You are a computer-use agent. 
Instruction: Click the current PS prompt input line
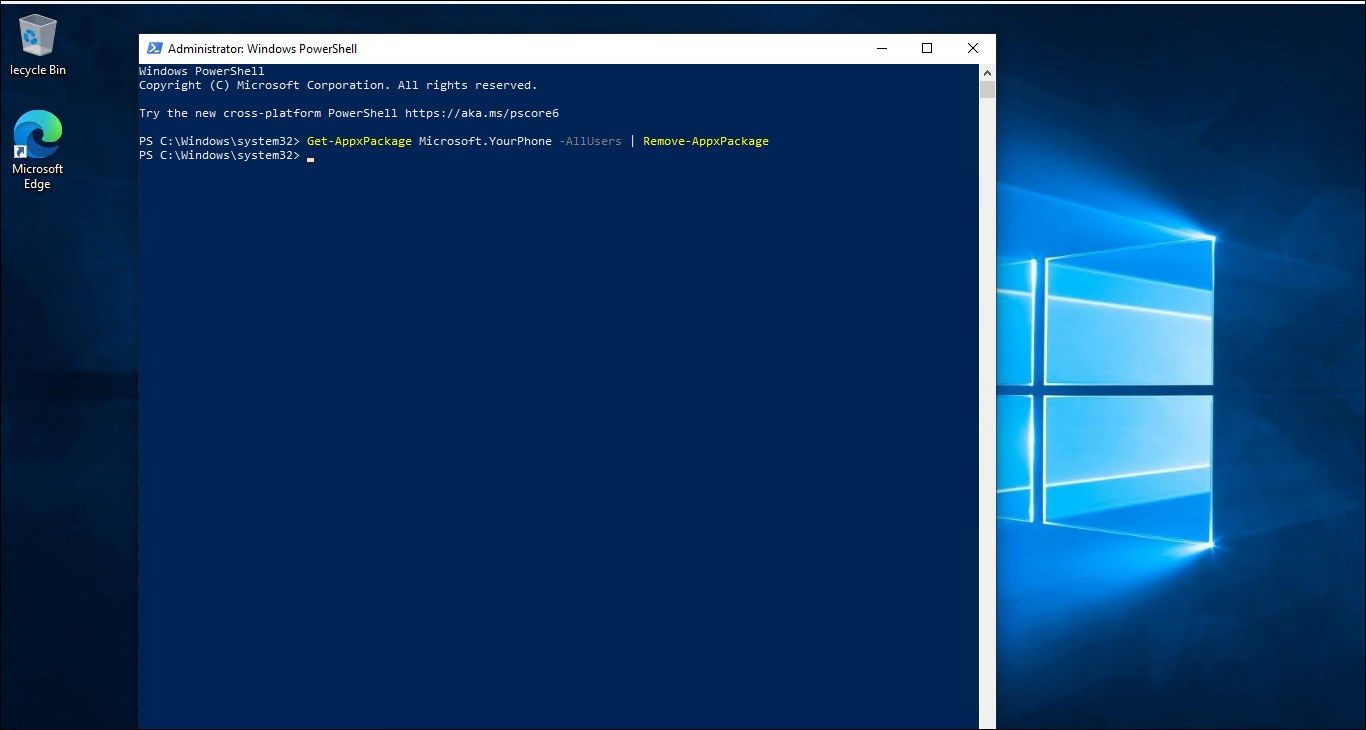pos(220,155)
